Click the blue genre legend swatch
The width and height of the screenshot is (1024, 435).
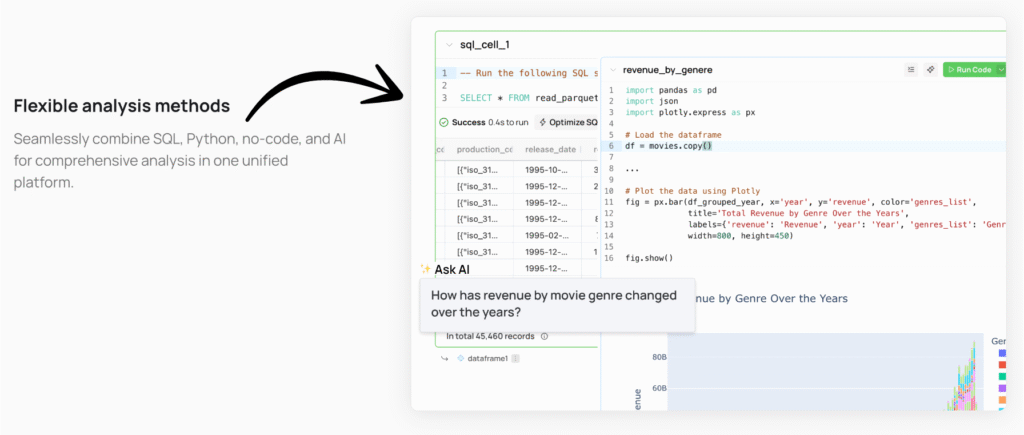coord(1002,353)
